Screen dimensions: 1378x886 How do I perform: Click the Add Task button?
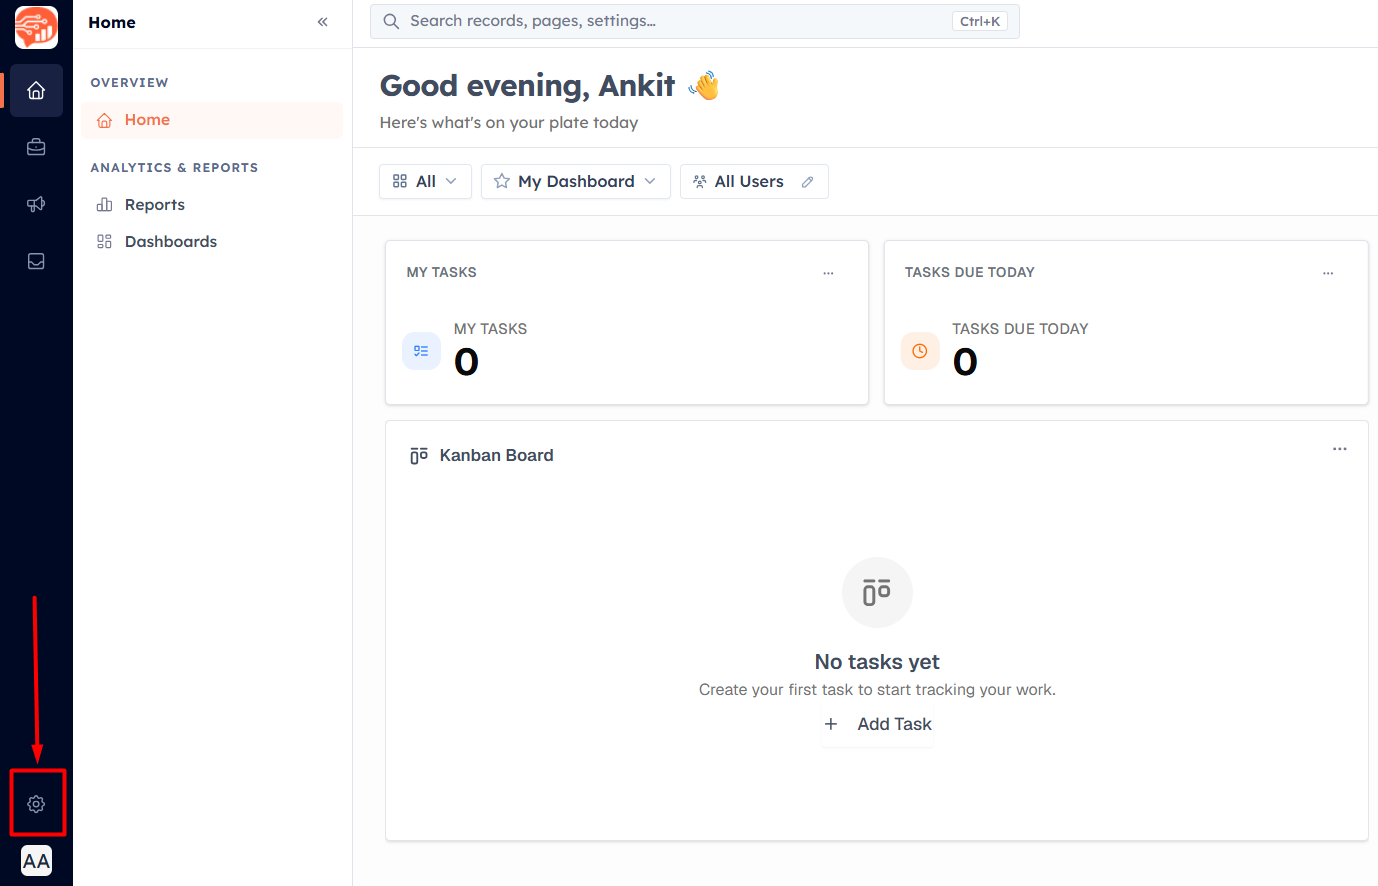point(878,724)
